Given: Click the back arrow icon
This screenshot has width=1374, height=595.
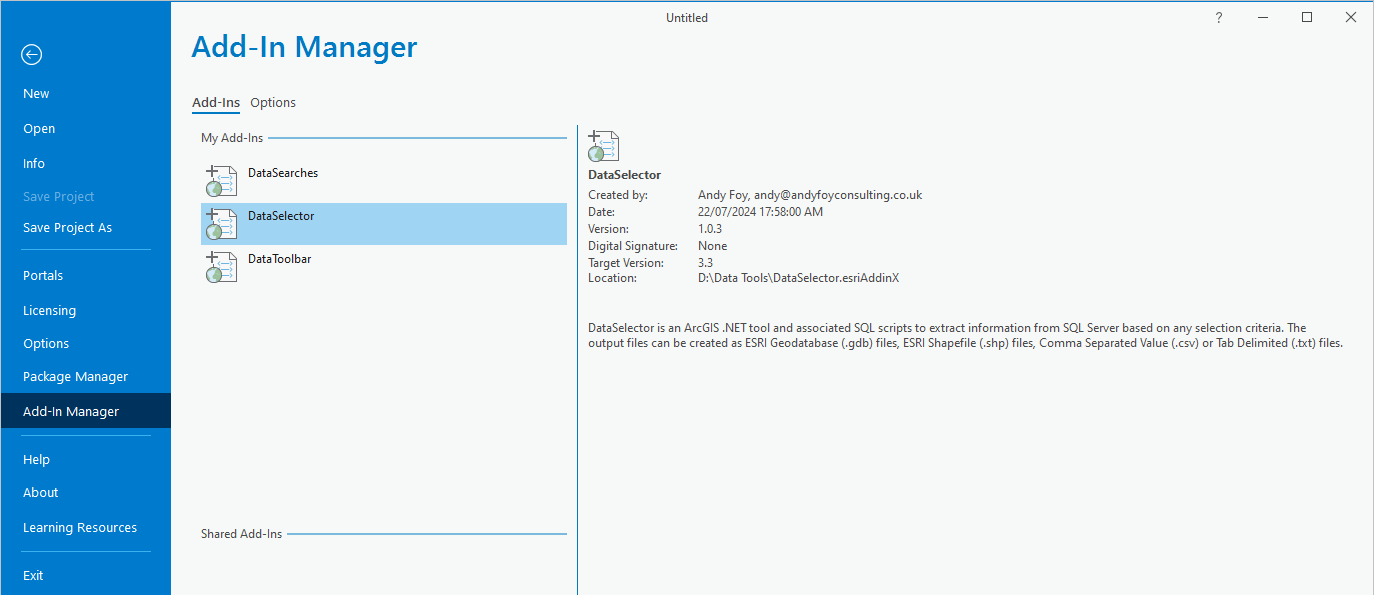Looking at the screenshot, I should coord(32,55).
